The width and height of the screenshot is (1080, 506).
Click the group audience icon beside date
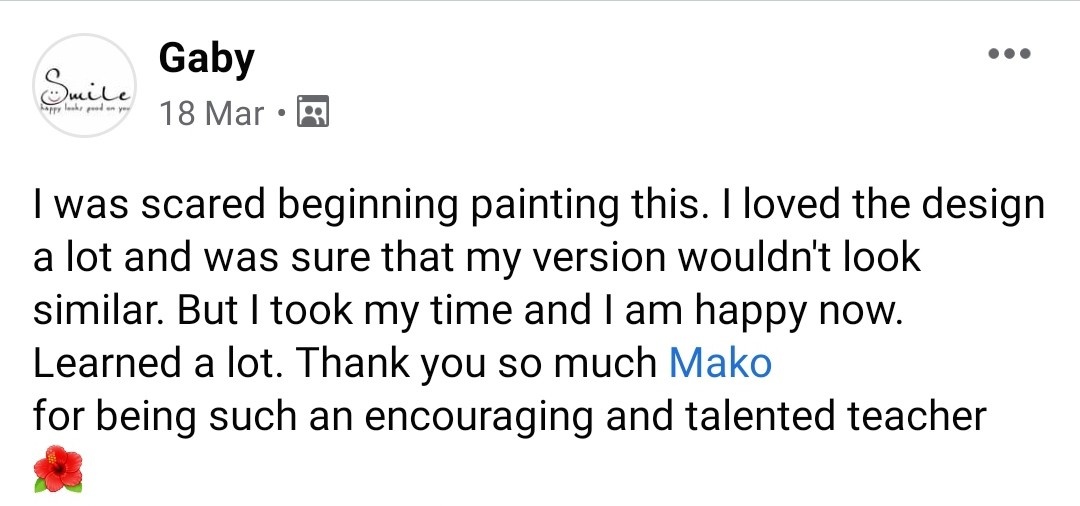[x=314, y=113]
